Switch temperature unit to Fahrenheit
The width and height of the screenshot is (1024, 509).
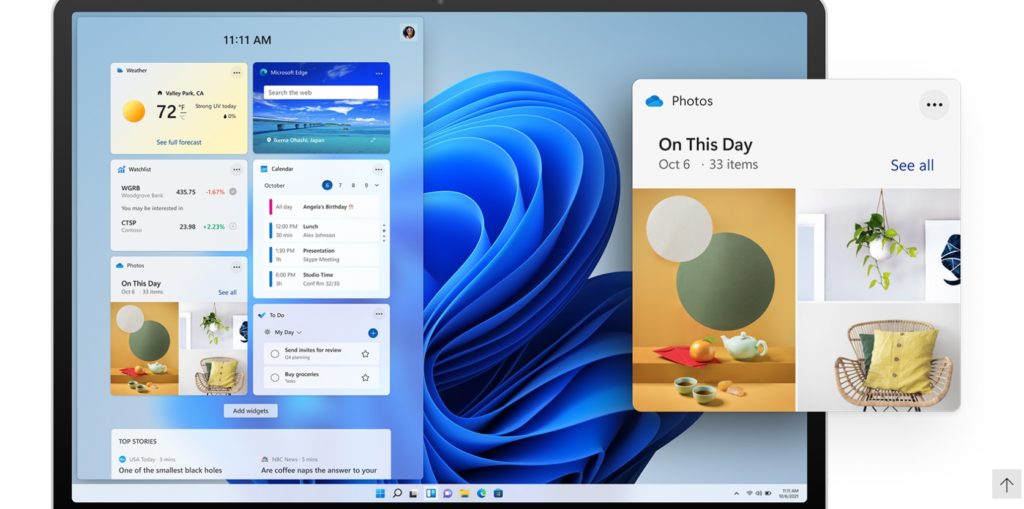(182, 107)
